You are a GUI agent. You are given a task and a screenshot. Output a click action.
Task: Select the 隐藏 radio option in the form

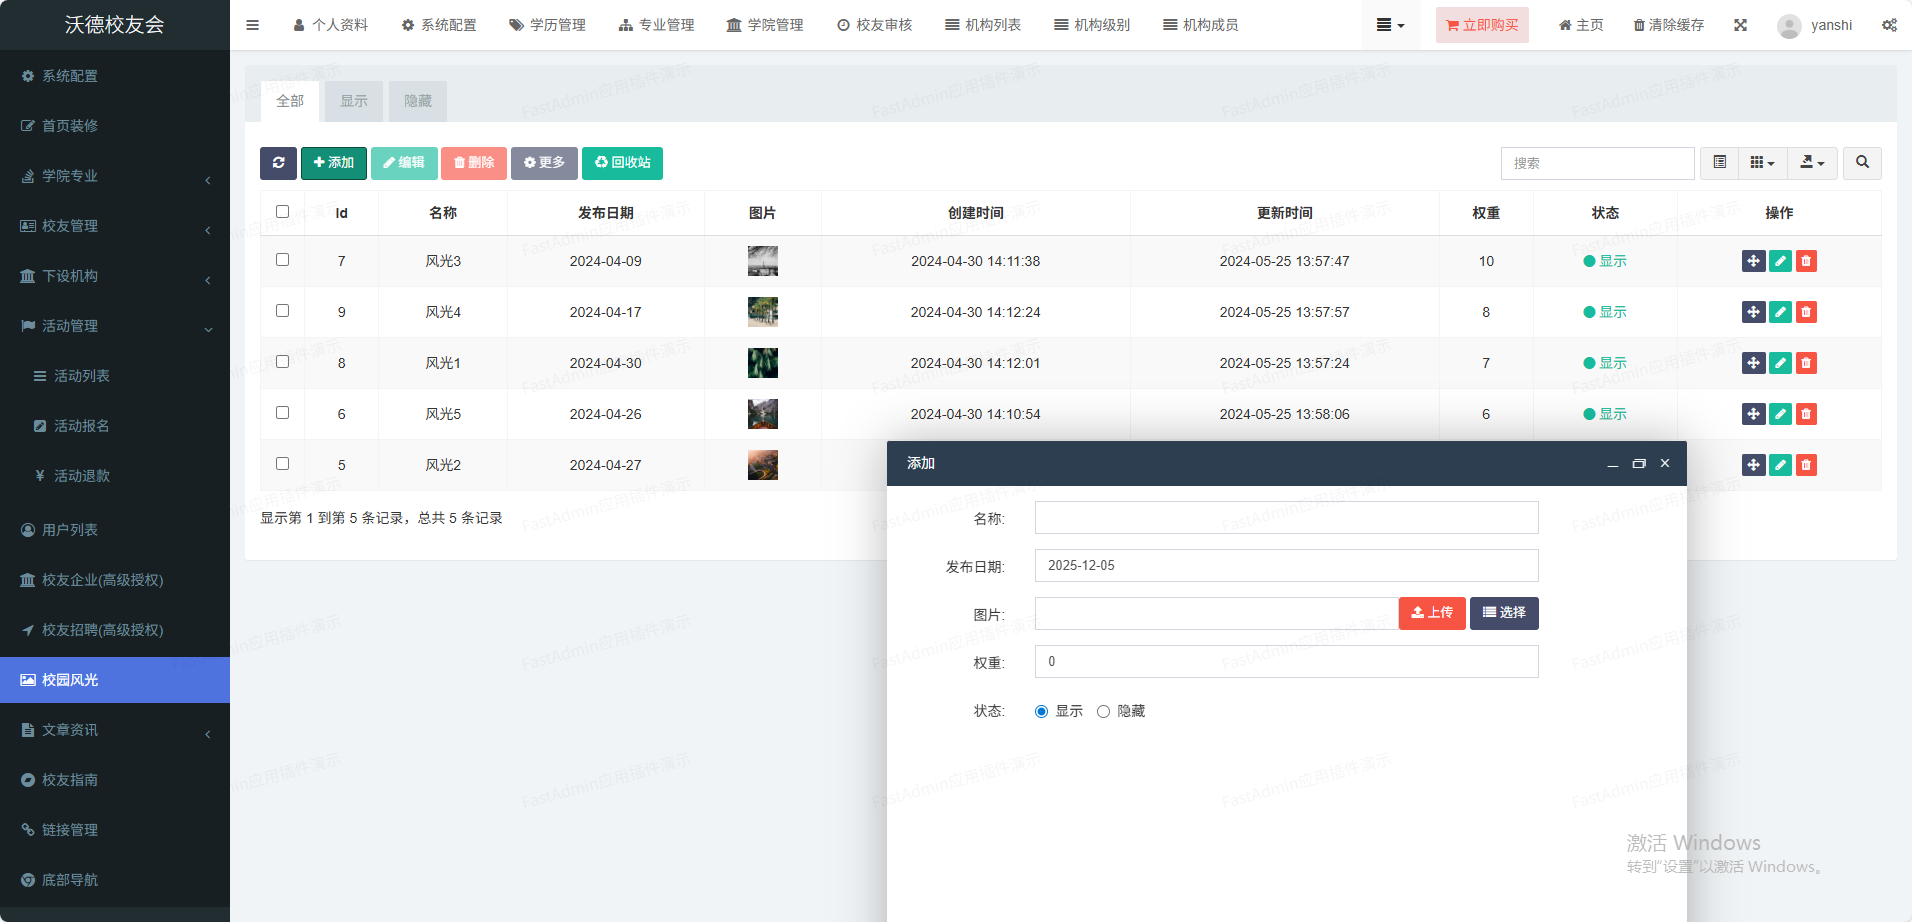click(1103, 712)
